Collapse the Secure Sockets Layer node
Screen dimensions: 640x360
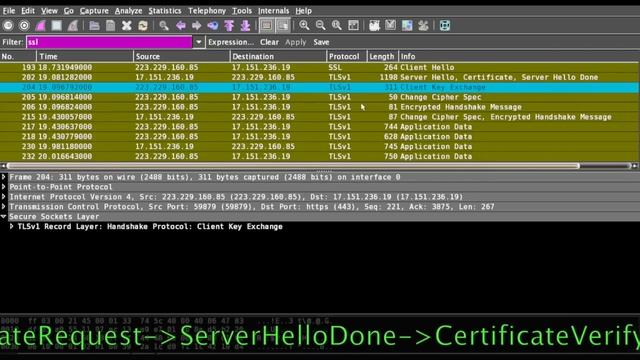(x=4, y=217)
